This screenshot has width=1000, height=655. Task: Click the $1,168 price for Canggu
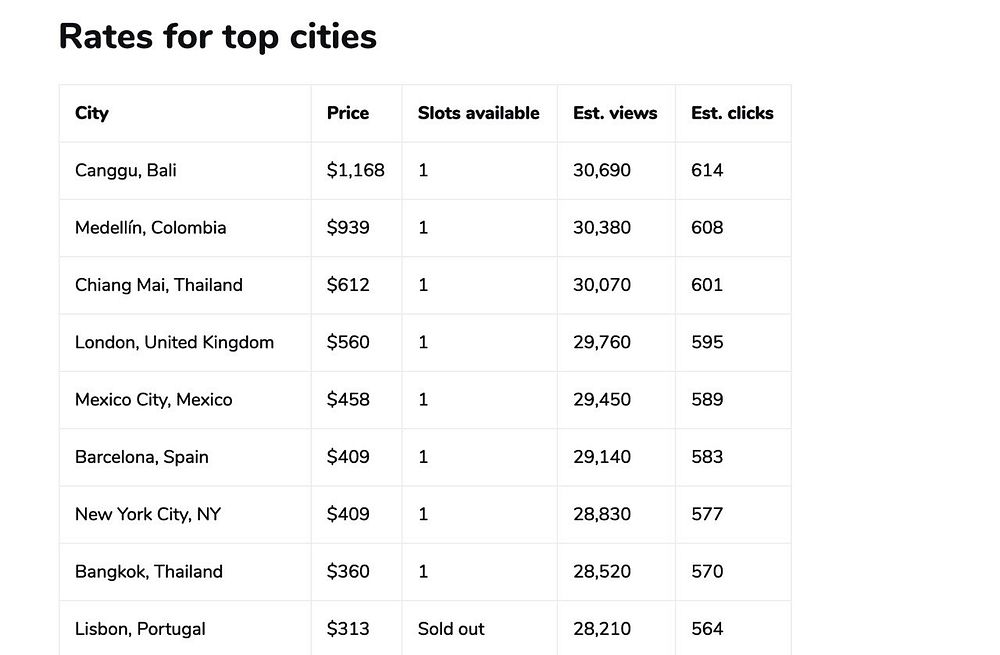point(355,170)
